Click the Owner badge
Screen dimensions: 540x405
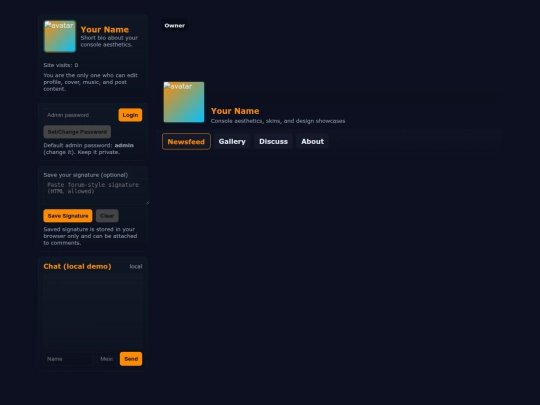(x=175, y=25)
